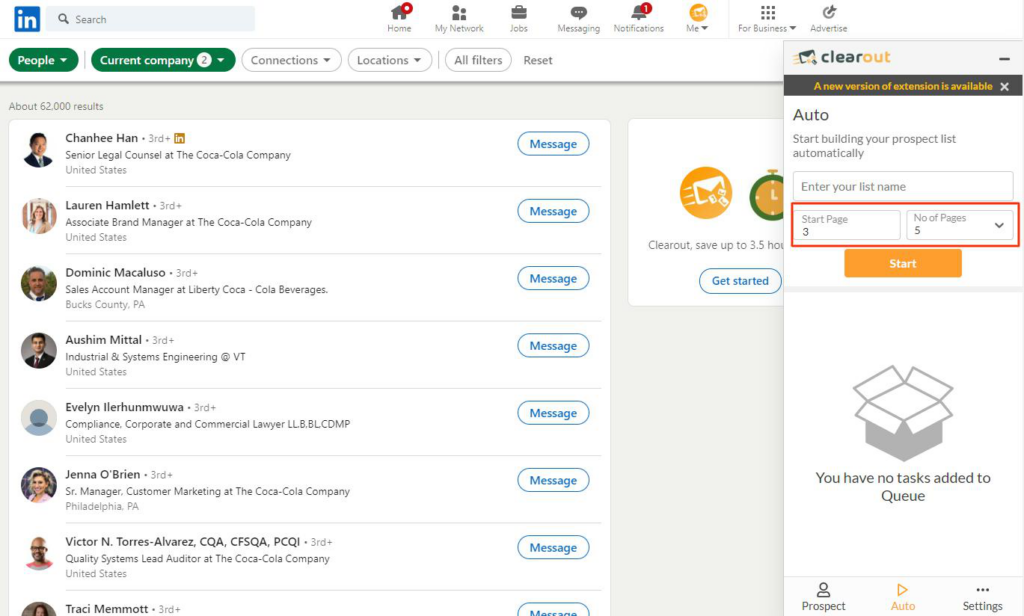Viewport: 1024px width, 616px height.
Task: Click Aushim Mittal's profile photo
Action: (39, 351)
